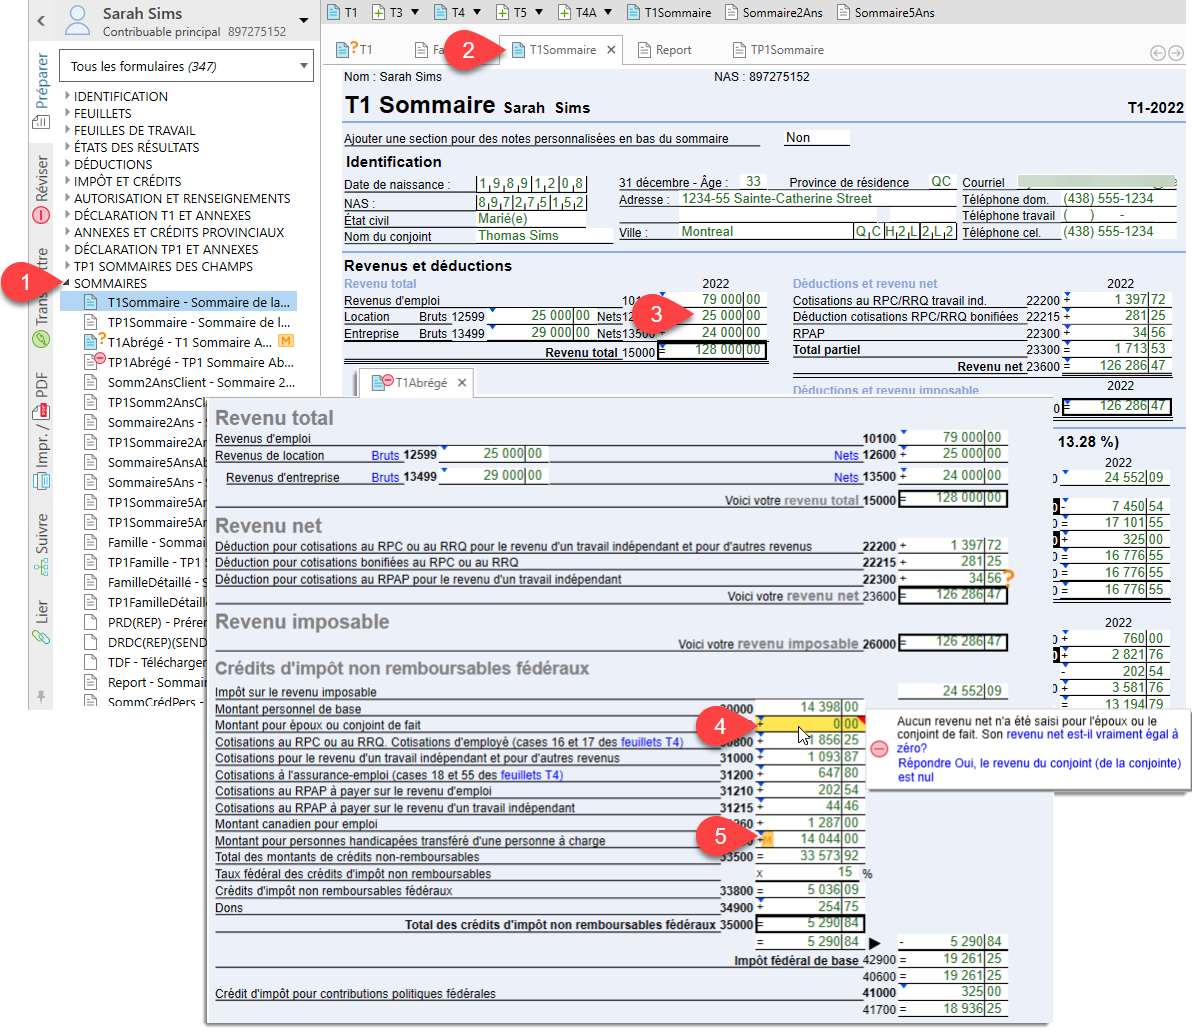The height and width of the screenshot is (1032, 1192).
Task: Add a T5 slip from the toolbar
Action: (x=511, y=12)
